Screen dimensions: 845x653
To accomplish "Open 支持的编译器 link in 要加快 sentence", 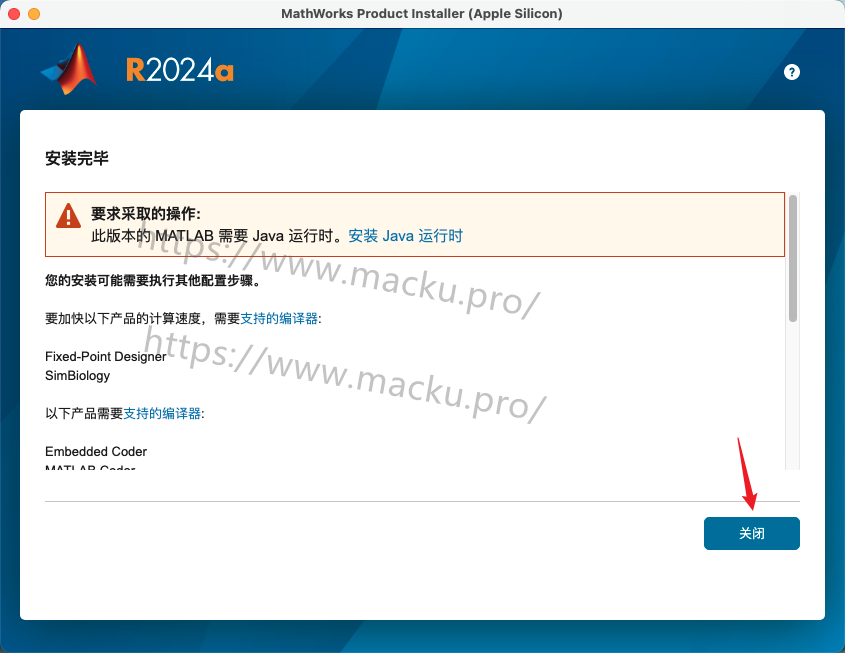I will tap(279, 318).
